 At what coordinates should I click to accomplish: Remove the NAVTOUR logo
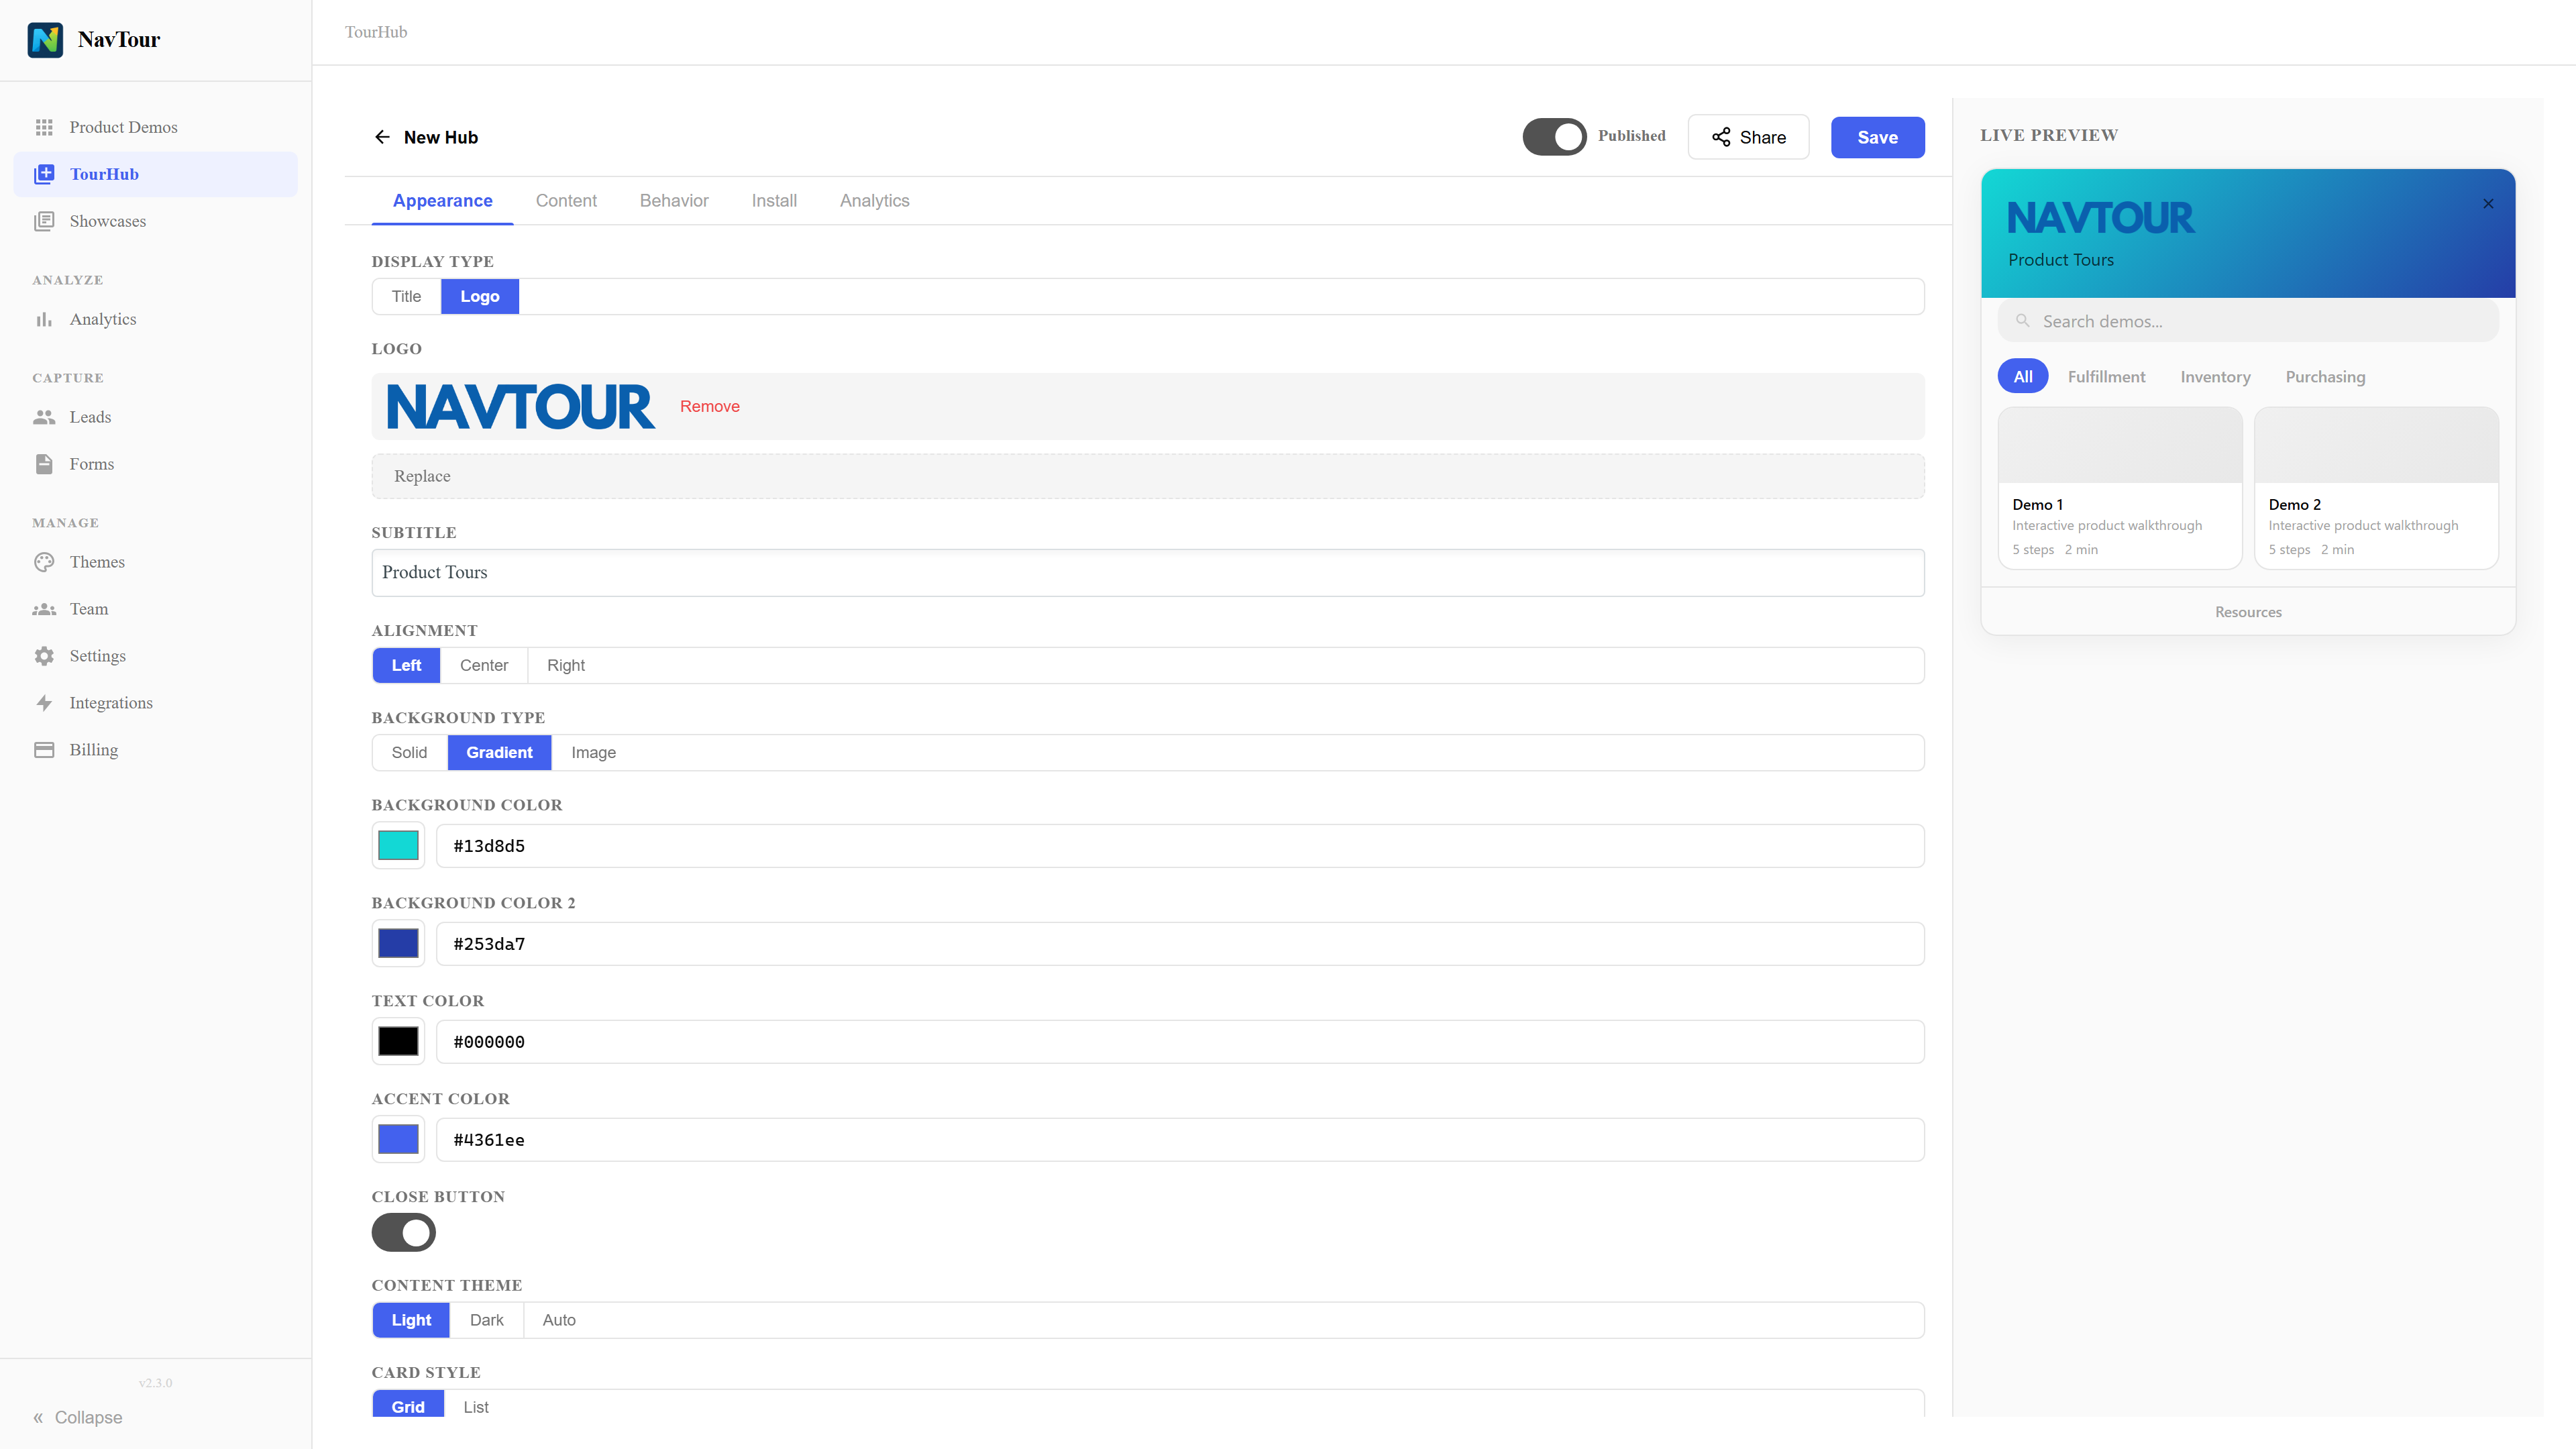point(709,406)
